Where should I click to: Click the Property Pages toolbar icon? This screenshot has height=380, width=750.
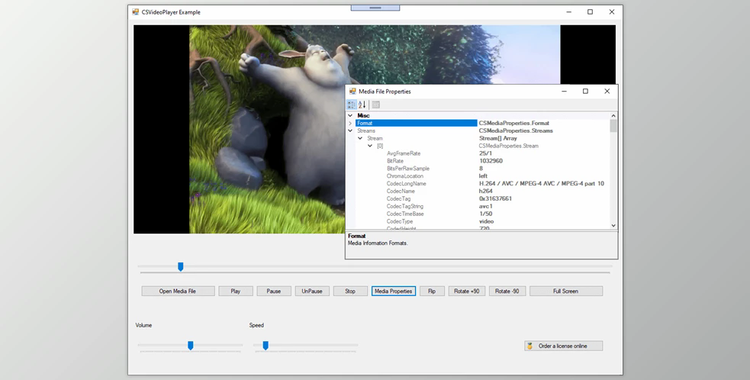click(x=376, y=104)
